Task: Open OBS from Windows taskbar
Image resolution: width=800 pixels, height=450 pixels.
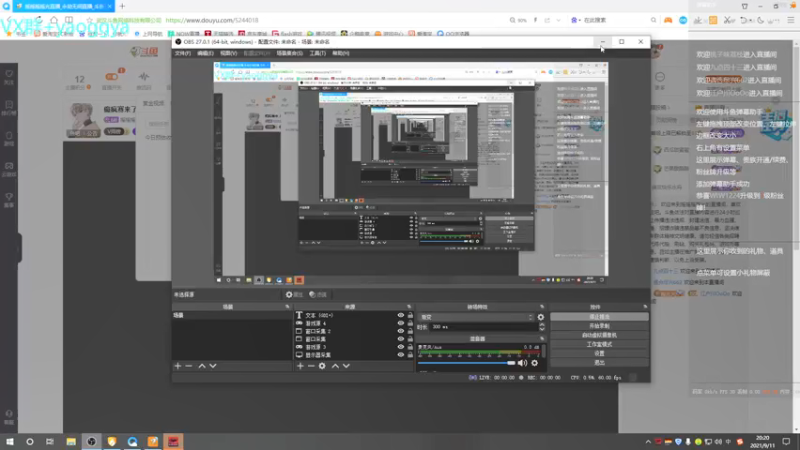Action: (x=91, y=441)
